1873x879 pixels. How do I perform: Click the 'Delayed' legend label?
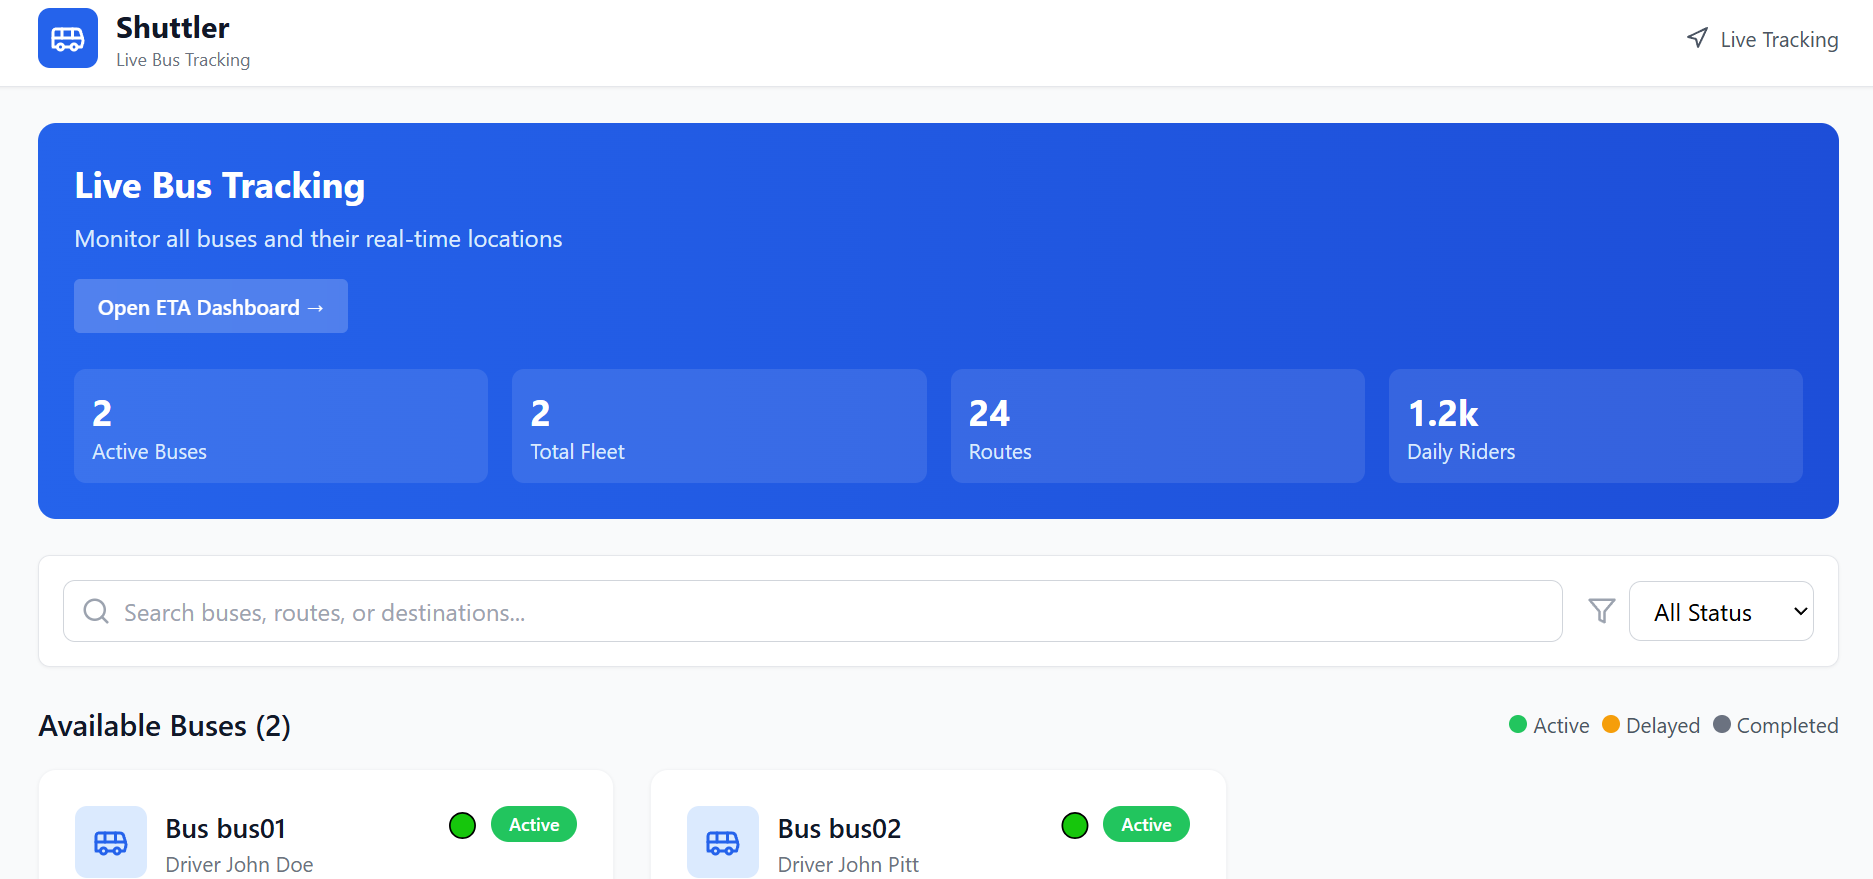1663,726
